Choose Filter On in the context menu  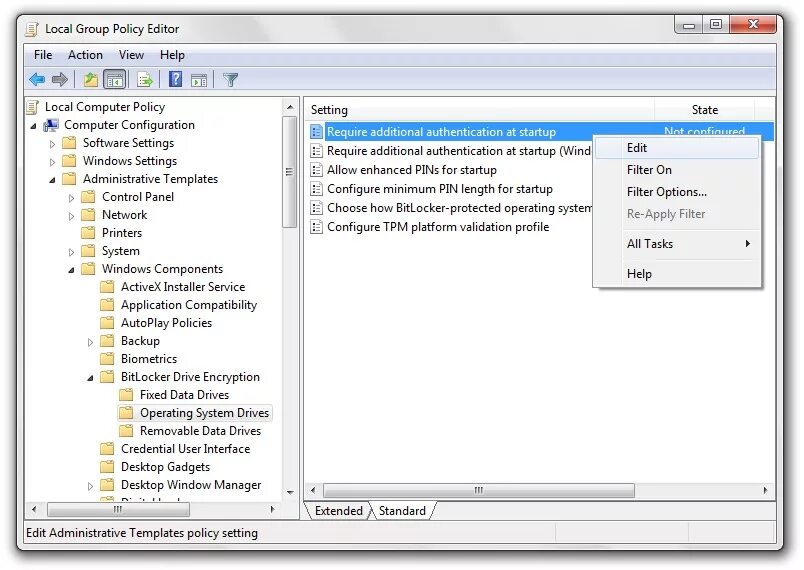[x=677, y=170]
